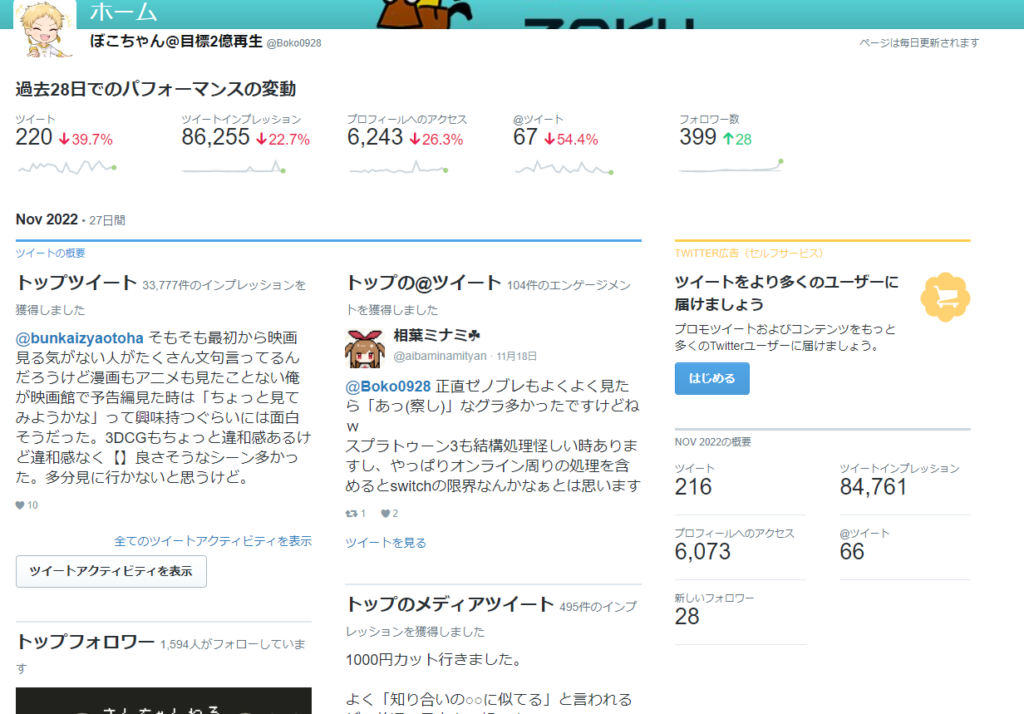Click the トップフォロワー heading
Screen dimensions: 1024x714
click(85, 642)
